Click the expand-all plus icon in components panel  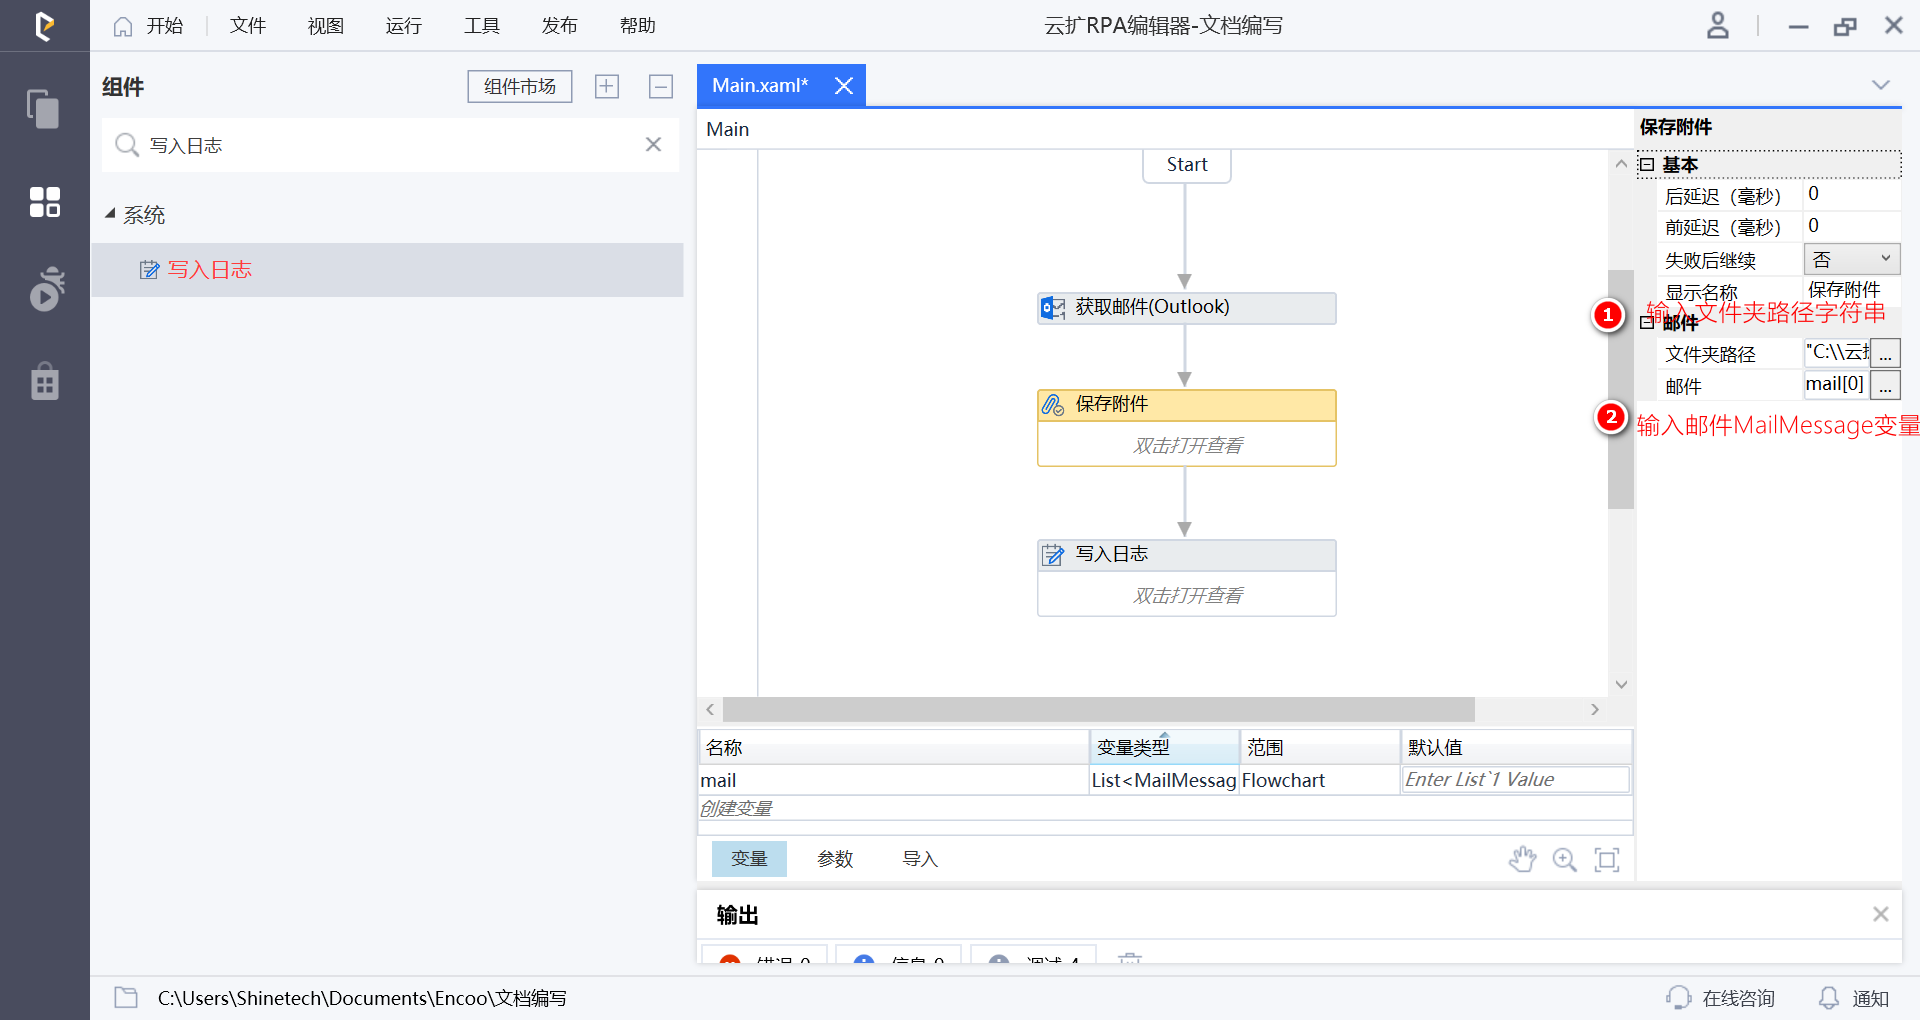tap(607, 86)
